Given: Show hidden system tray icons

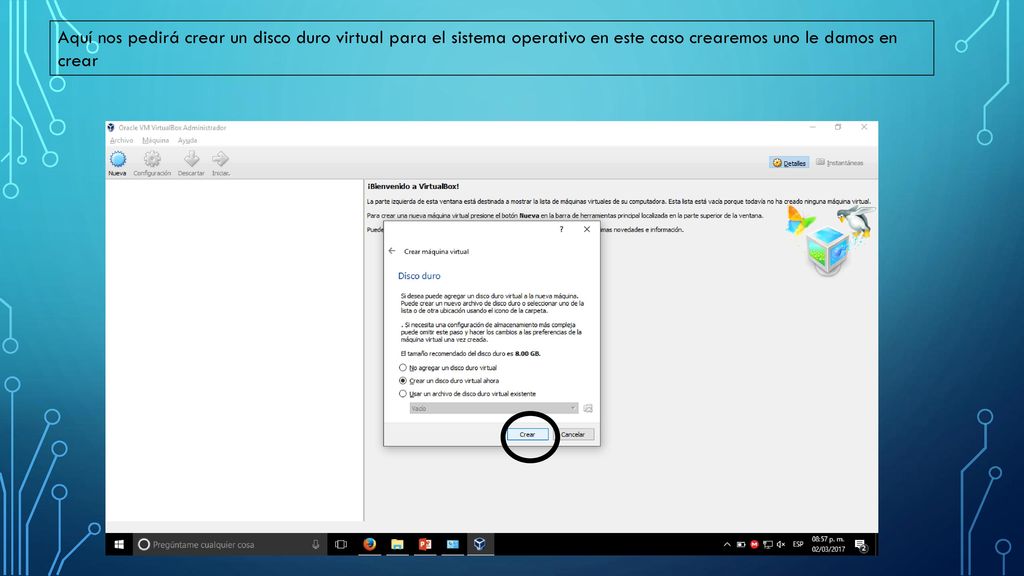Looking at the screenshot, I should (727, 544).
